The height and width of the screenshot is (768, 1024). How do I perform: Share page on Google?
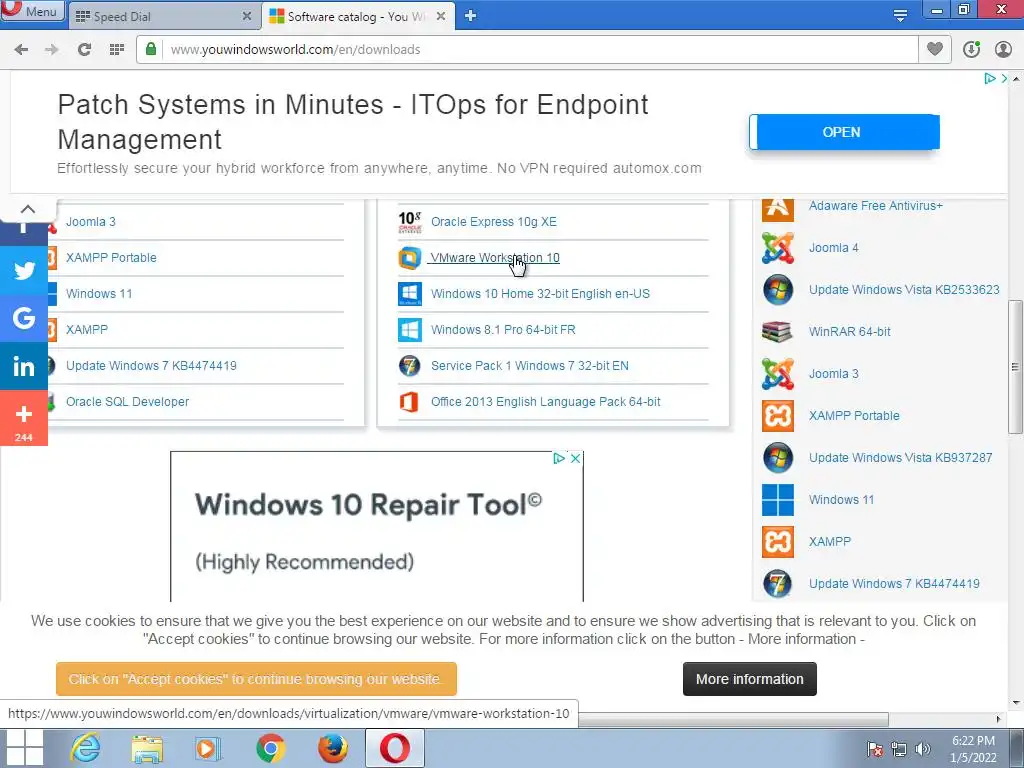pyautogui.click(x=24, y=318)
